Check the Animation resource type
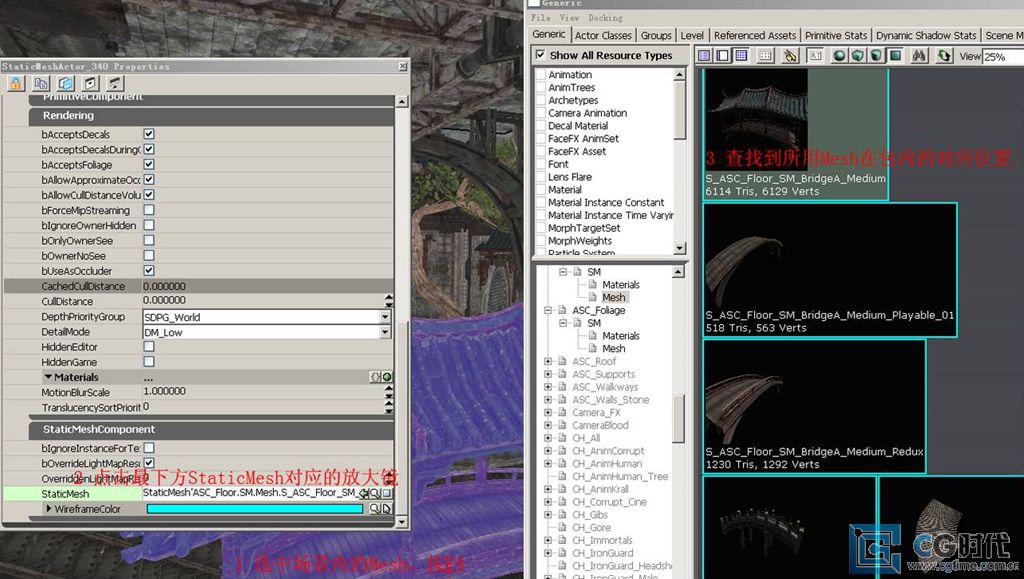1024x579 pixels. [x=541, y=74]
